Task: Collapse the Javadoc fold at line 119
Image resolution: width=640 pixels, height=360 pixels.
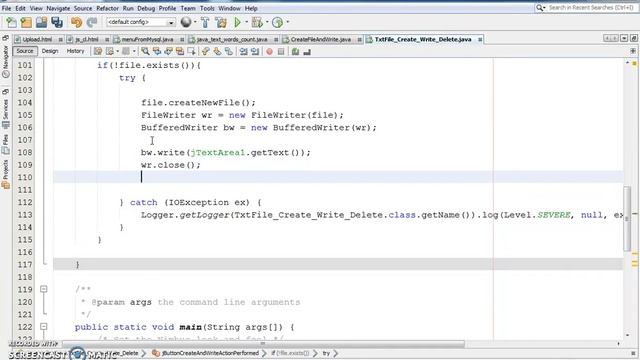Action: tap(44, 289)
